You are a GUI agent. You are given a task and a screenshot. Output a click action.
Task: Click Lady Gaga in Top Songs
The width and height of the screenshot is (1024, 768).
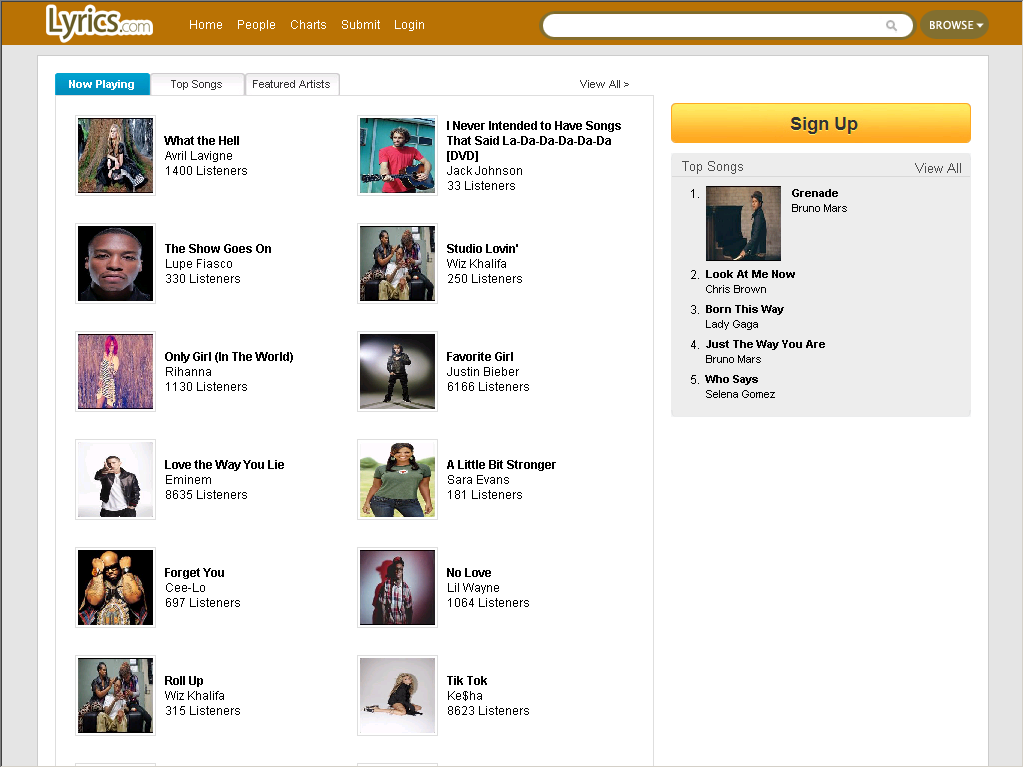tap(731, 325)
